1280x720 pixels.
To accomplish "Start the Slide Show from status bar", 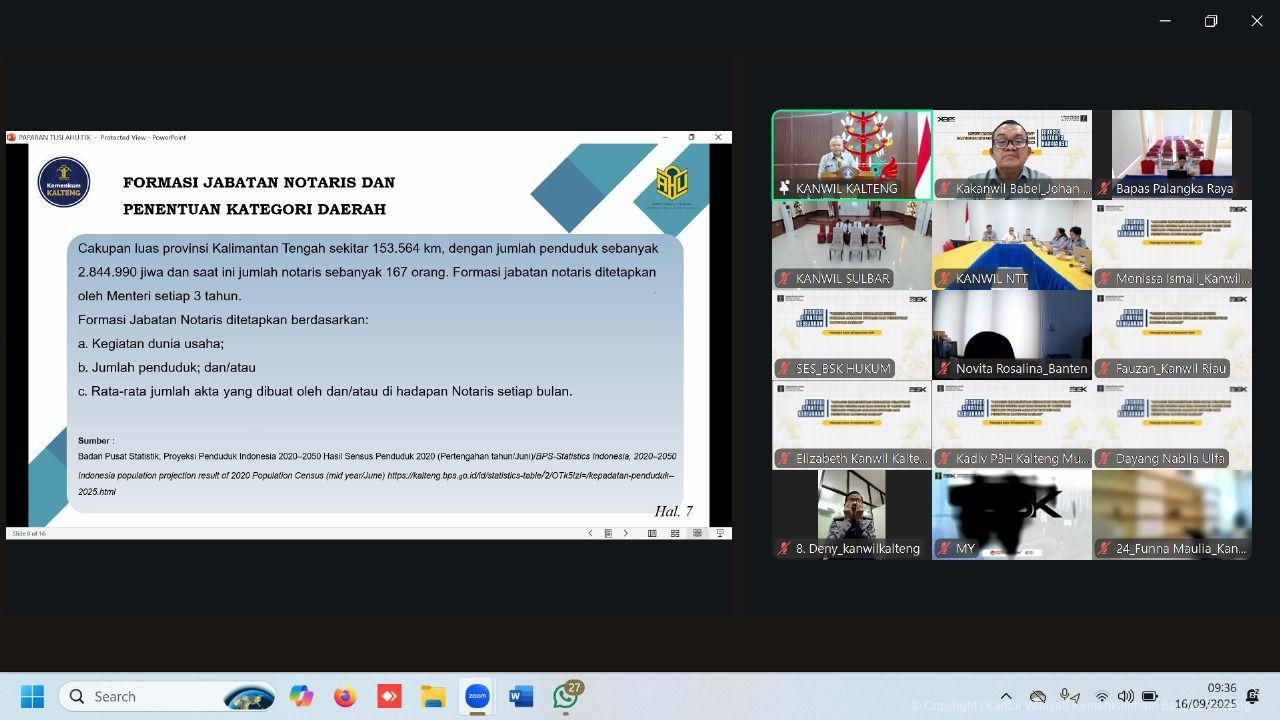I will click(719, 533).
